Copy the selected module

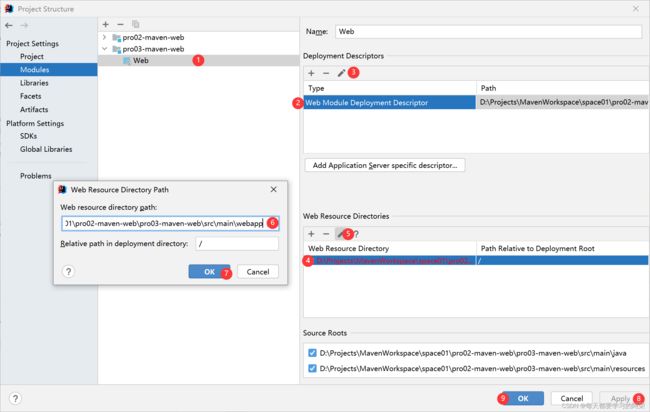(x=136, y=24)
